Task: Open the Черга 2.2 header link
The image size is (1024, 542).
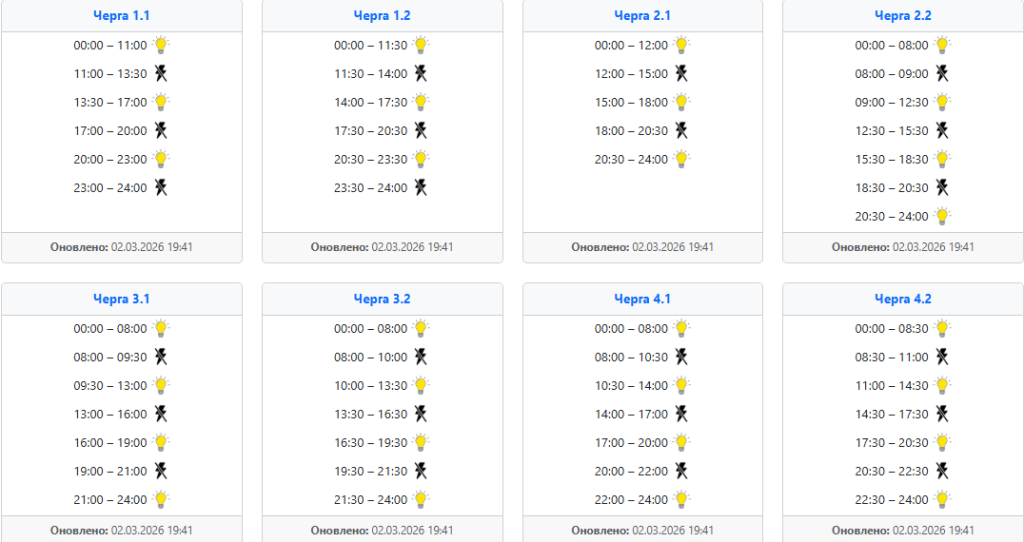Action: pos(903,16)
